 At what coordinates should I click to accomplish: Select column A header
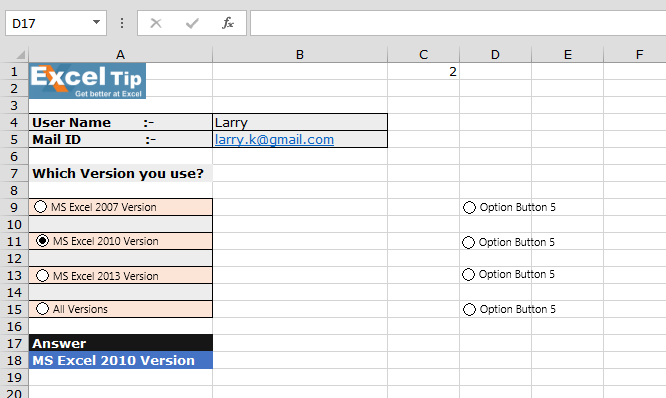(121, 54)
